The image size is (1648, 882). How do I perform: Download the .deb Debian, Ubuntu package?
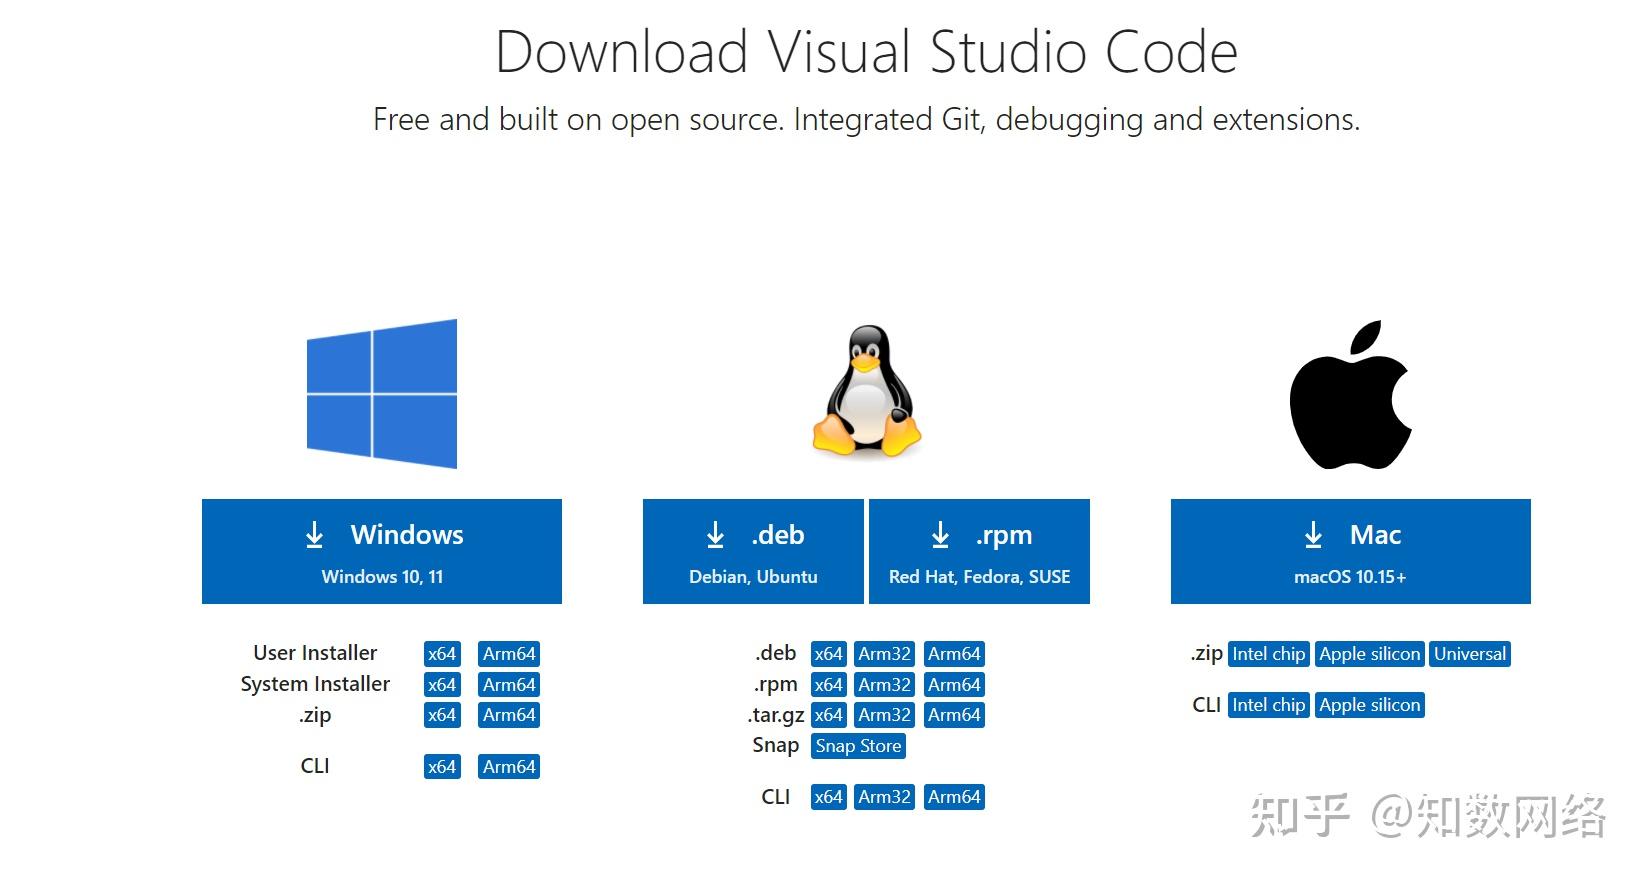click(x=753, y=551)
